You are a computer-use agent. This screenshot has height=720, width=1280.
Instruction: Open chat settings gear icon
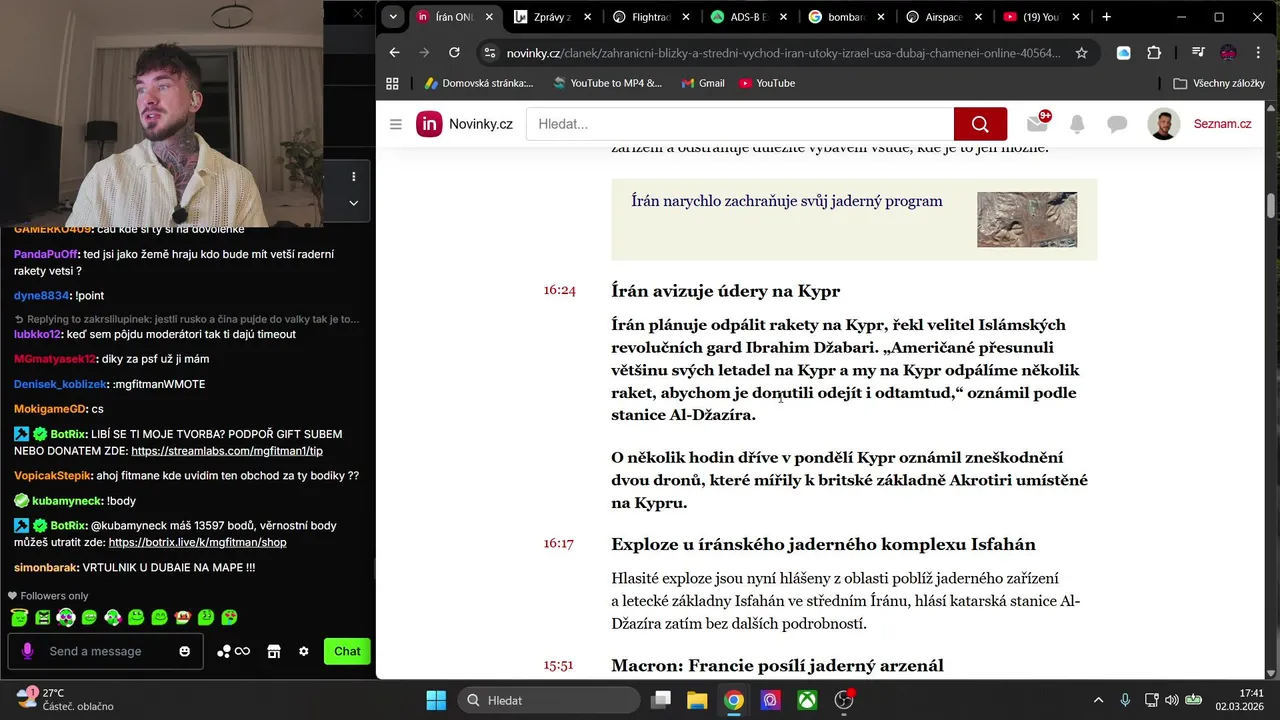point(304,651)
